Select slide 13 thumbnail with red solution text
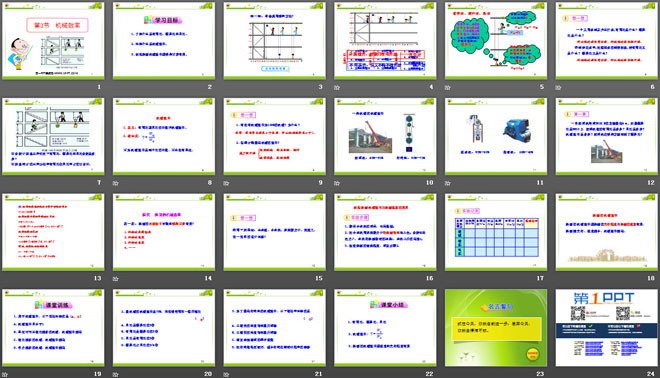The height and width of the screenshot is (378, 660). [x=53, y=232]
